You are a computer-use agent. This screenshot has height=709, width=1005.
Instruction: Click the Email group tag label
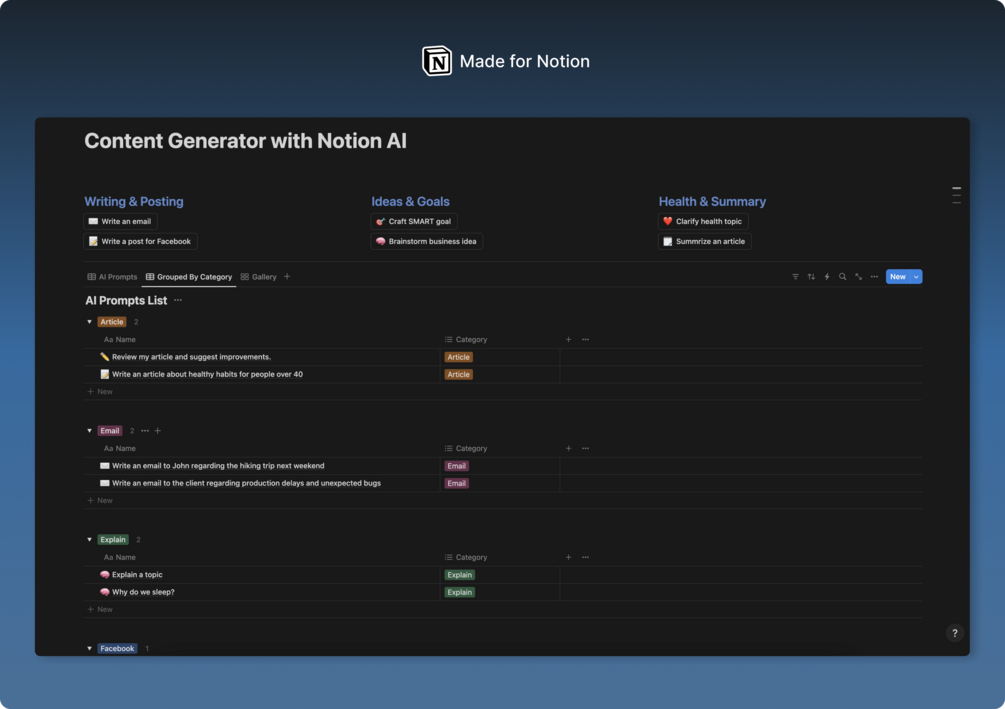pos(110,431)
